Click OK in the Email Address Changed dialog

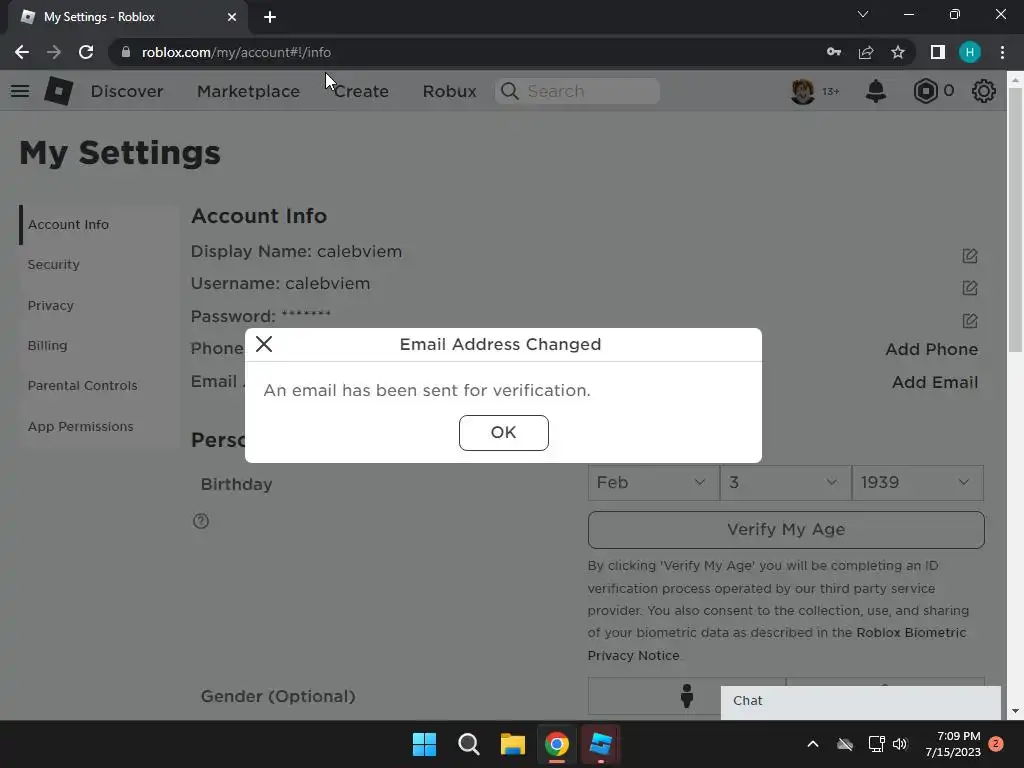(504, 432)
